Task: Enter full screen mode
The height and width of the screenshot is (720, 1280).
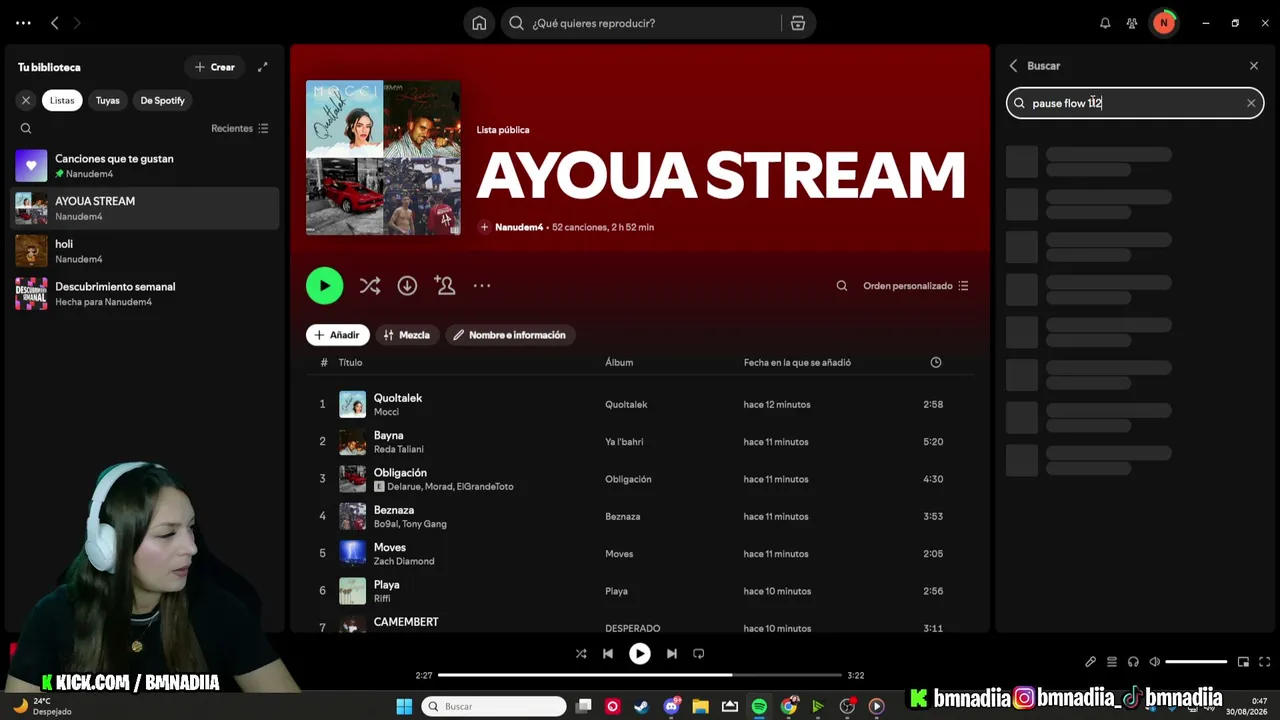Action: click(1264, 662)
